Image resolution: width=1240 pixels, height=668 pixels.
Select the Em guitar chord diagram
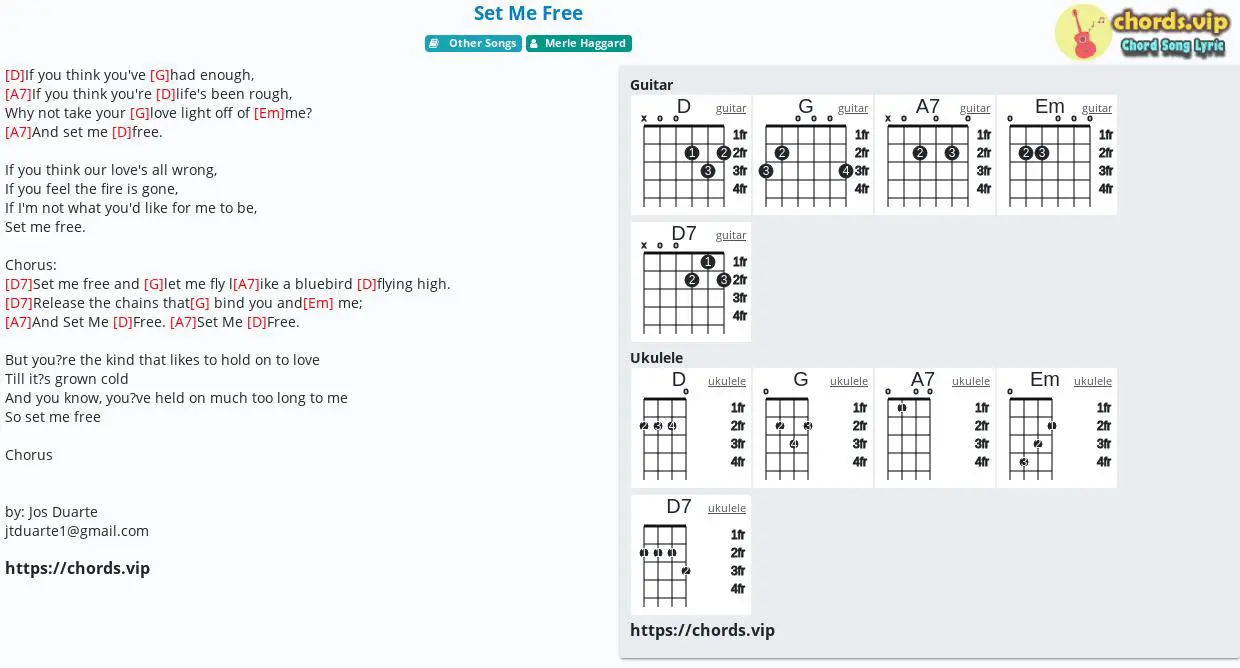point(1057,155)
